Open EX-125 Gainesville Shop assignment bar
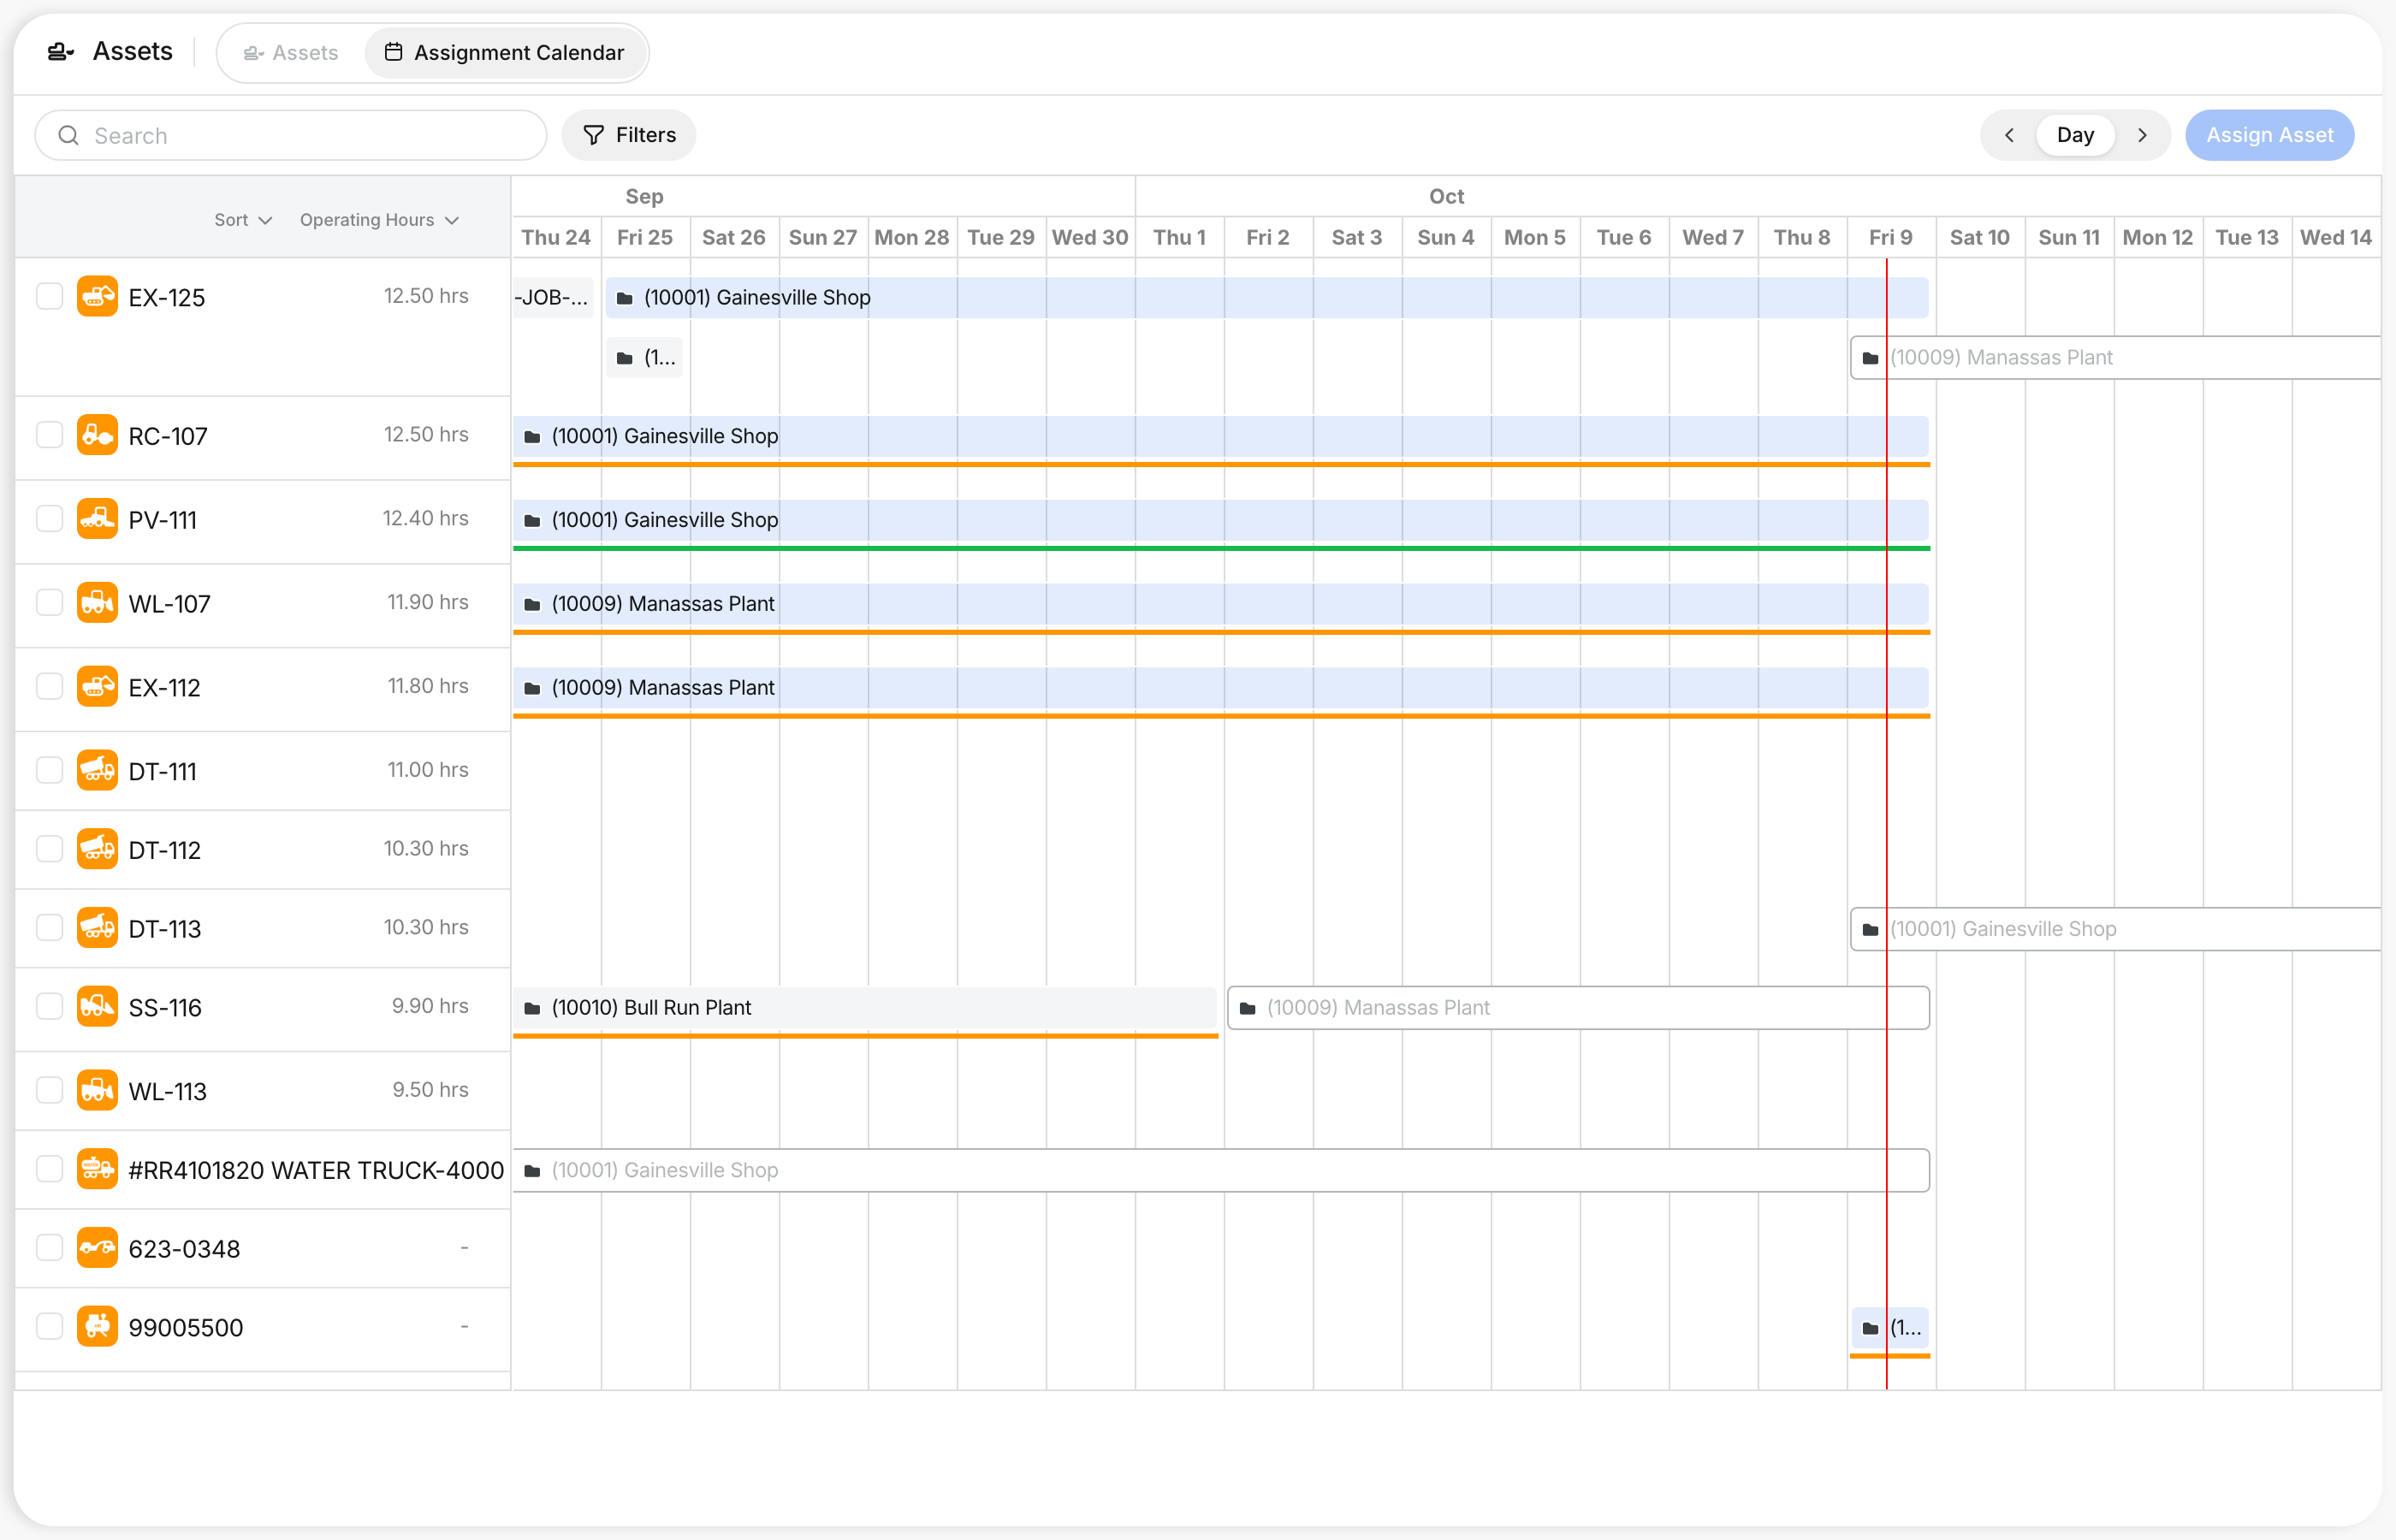The width and height of the screenshot is (2396, 1540). [x=1267, y=297]
